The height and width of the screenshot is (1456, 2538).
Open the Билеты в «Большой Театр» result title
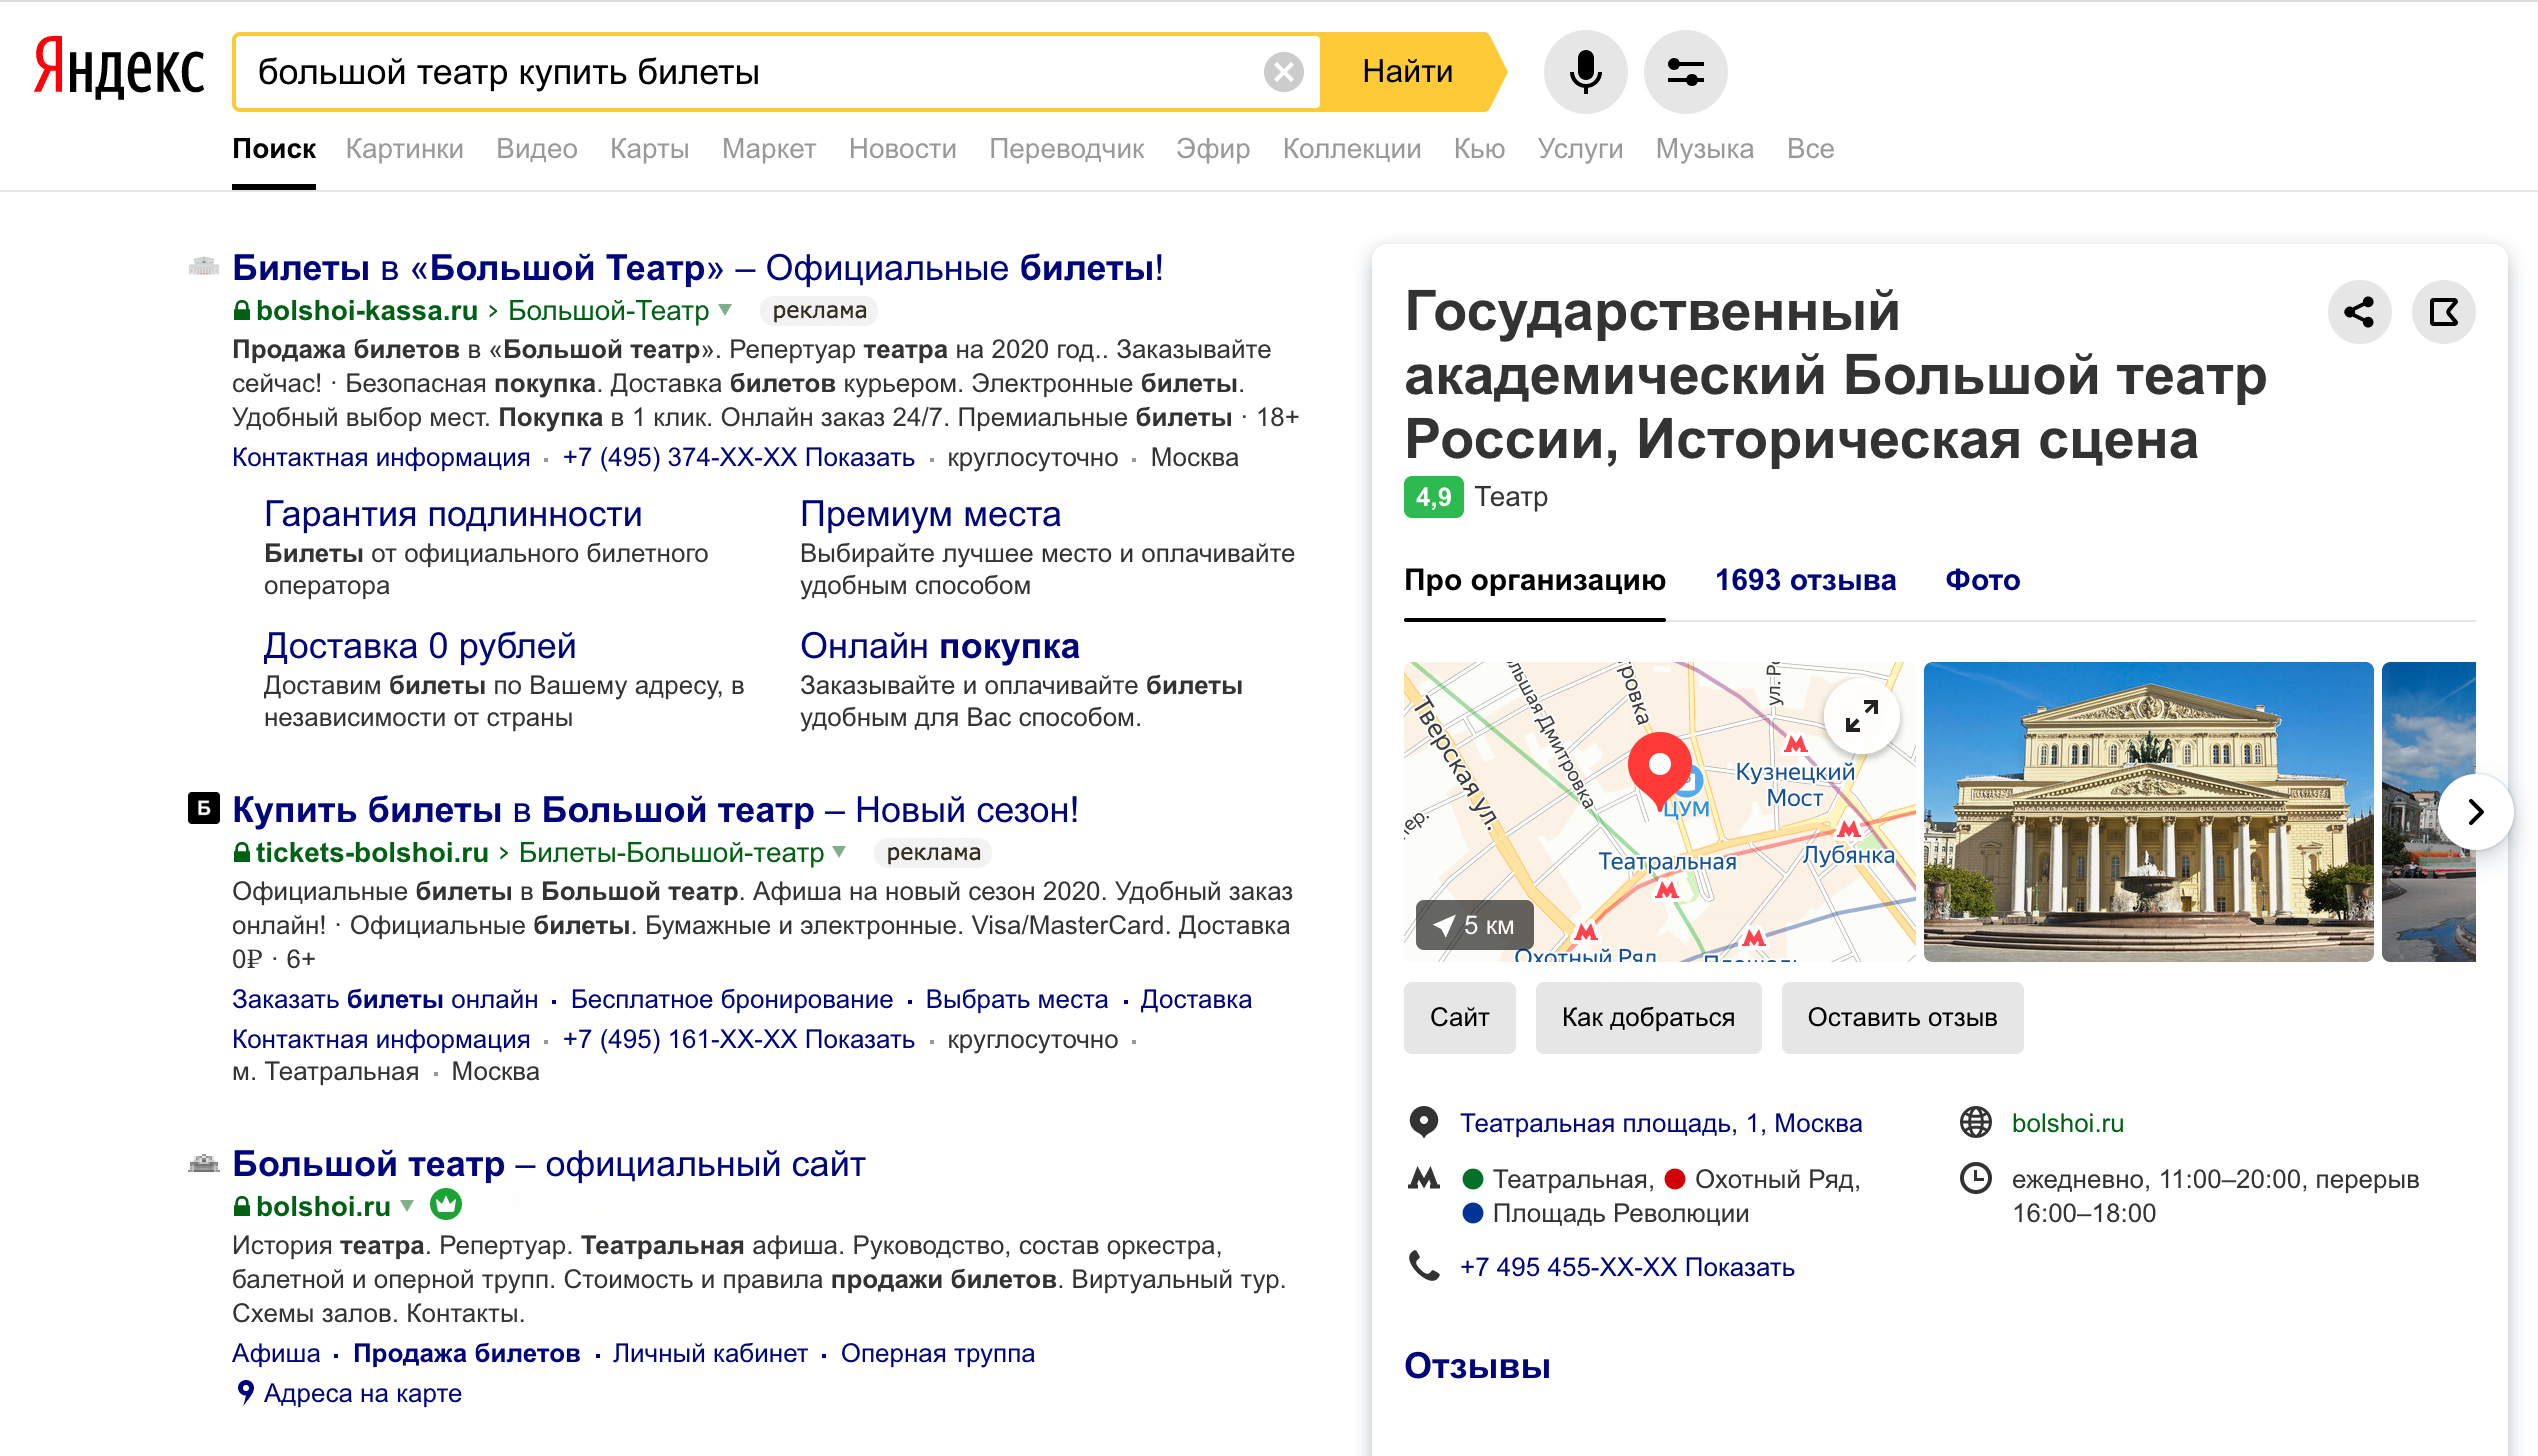[697, 268]
